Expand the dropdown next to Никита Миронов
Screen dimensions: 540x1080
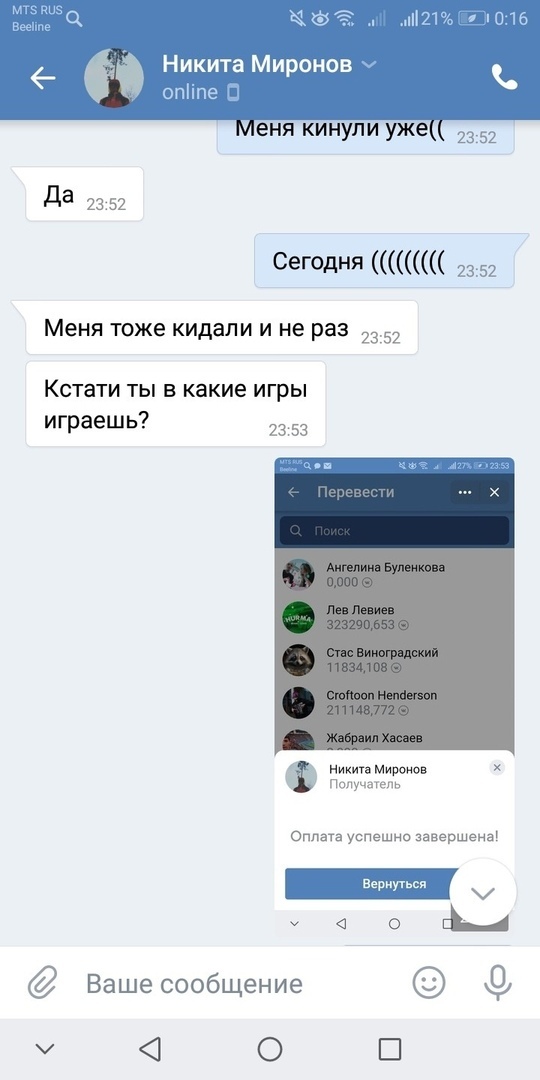pyautogui.click(x=369, y=65)
